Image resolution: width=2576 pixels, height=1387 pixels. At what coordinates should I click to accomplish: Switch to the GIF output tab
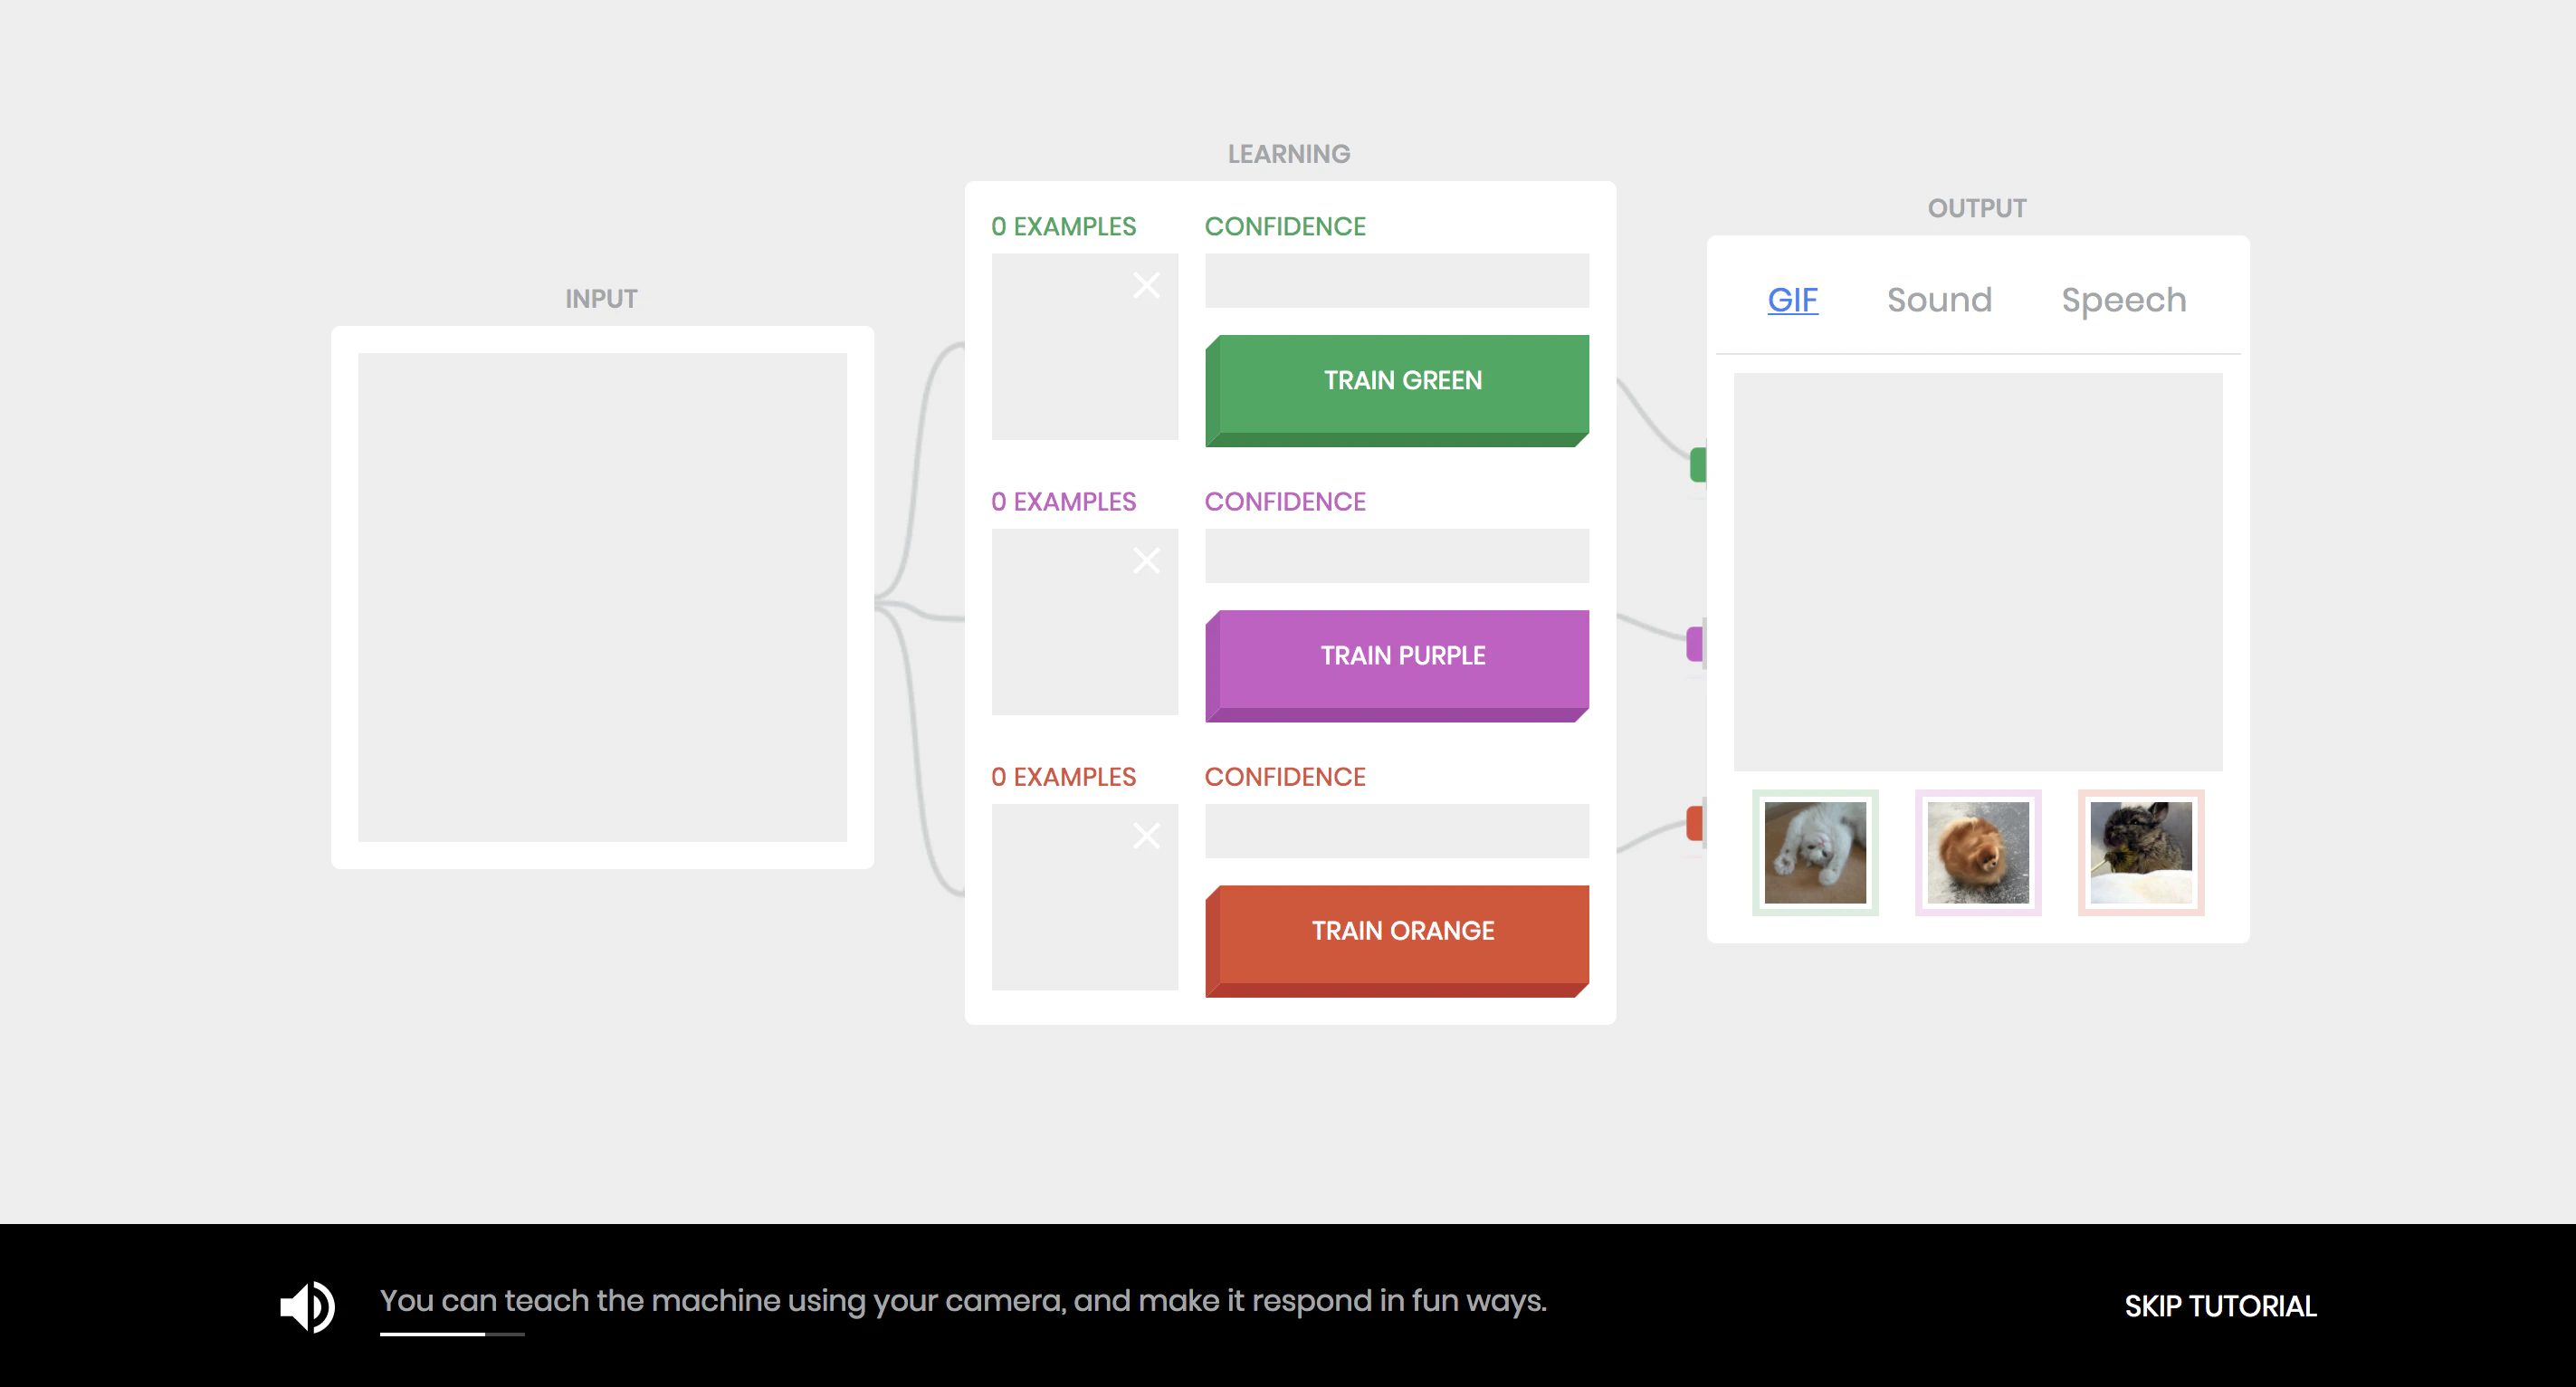pos(1792,300)
